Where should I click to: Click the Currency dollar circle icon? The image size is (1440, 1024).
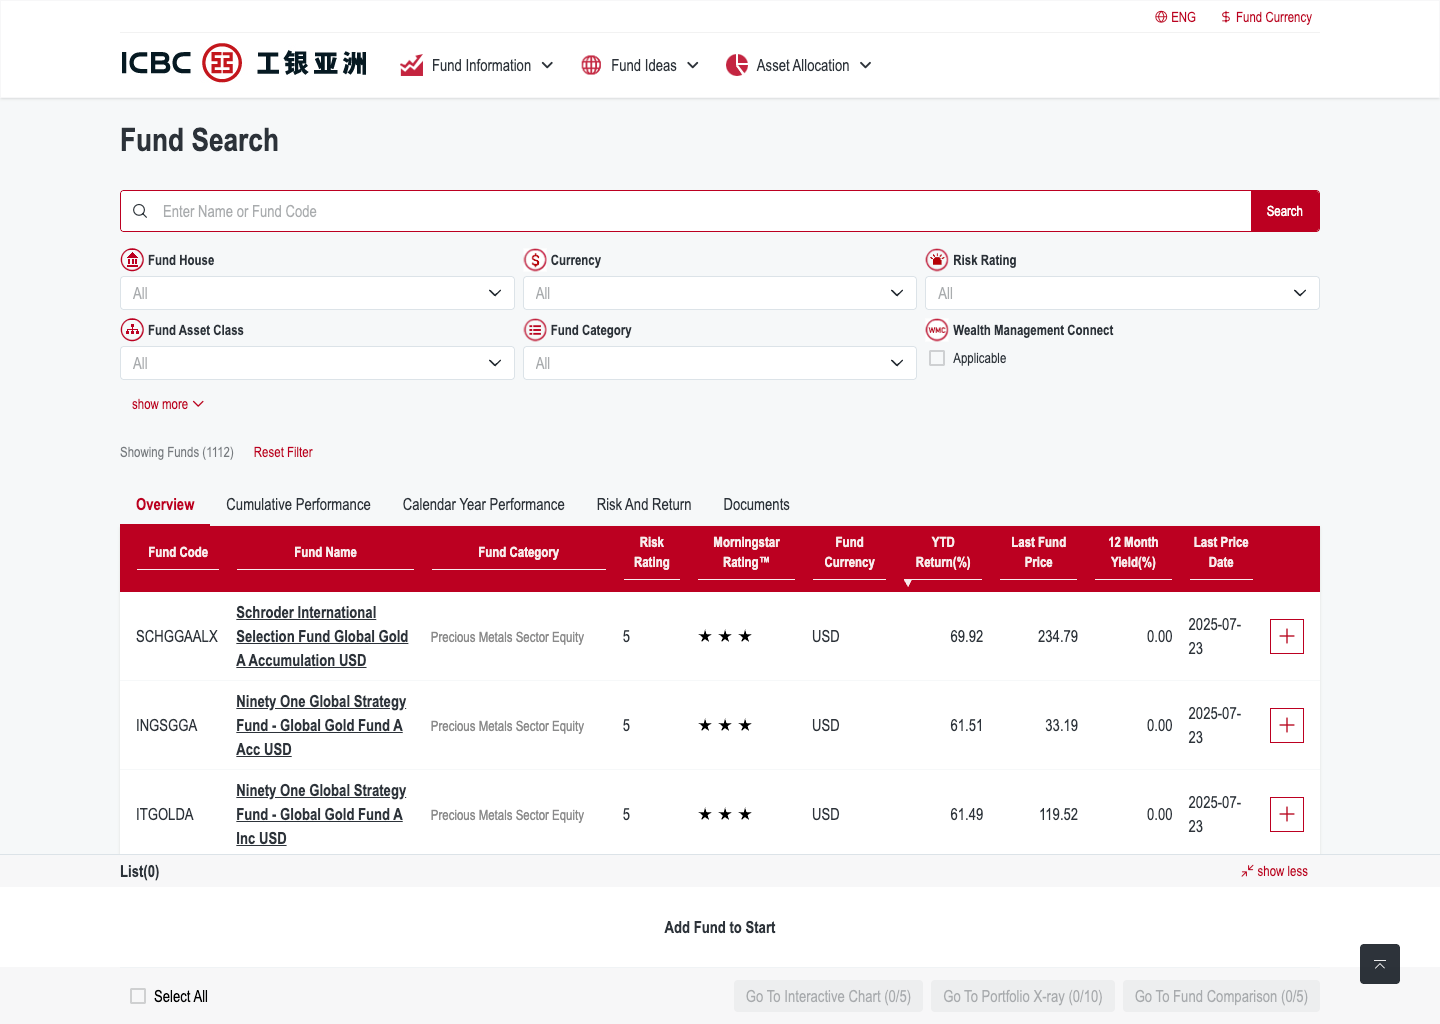point(535,260)
